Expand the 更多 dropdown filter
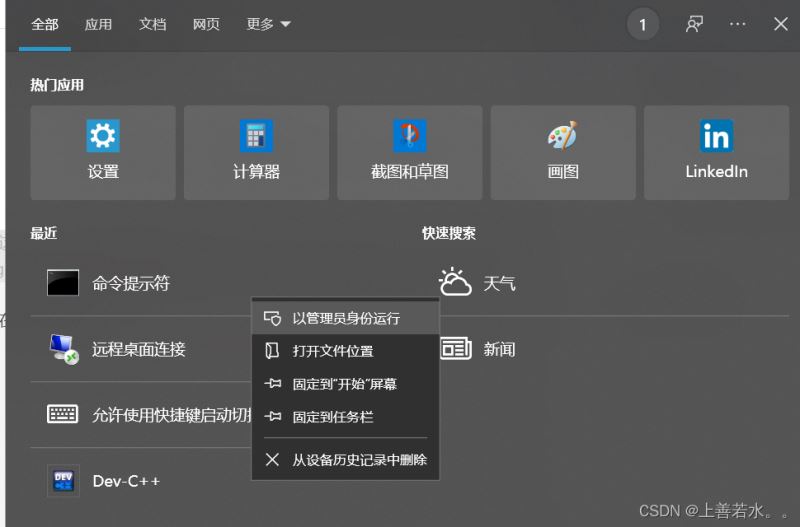 coord(269,25)
